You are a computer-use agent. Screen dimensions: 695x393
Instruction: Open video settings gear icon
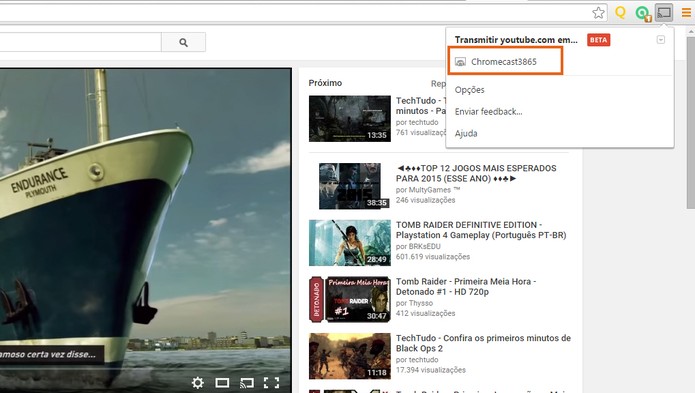coord(198,382)
